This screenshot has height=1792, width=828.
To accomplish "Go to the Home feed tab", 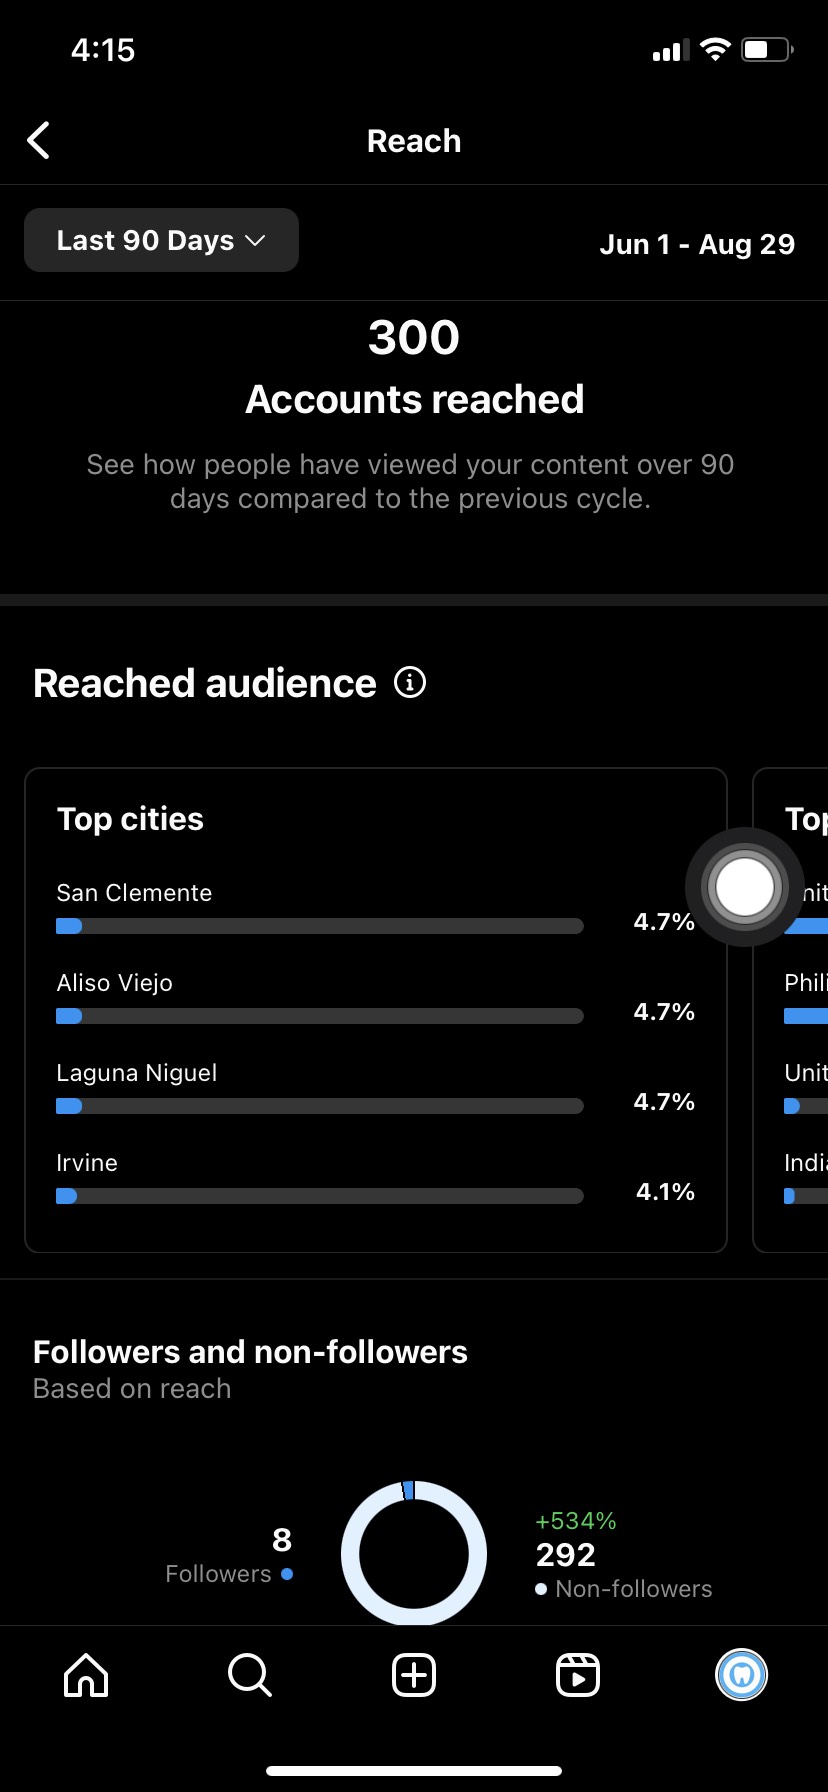I will (x=86, y=1674).
